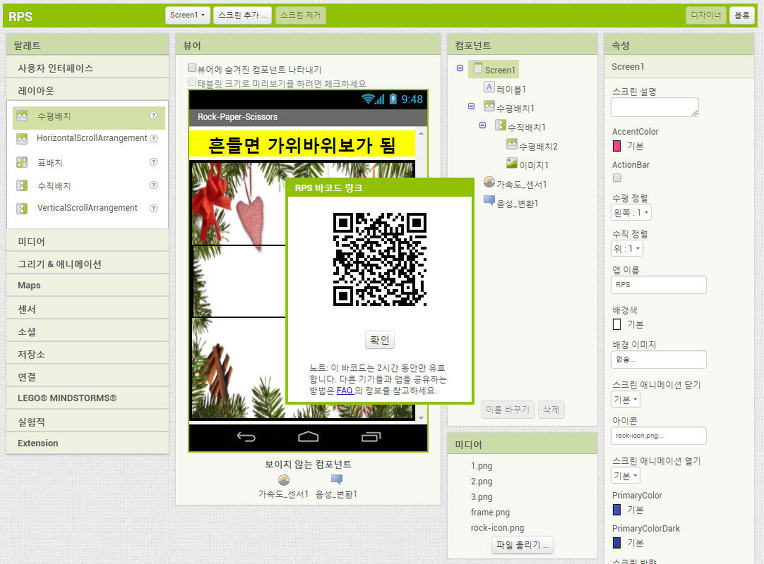
Task: Toggle show hidden components in viewer
Action: (192, 68)
